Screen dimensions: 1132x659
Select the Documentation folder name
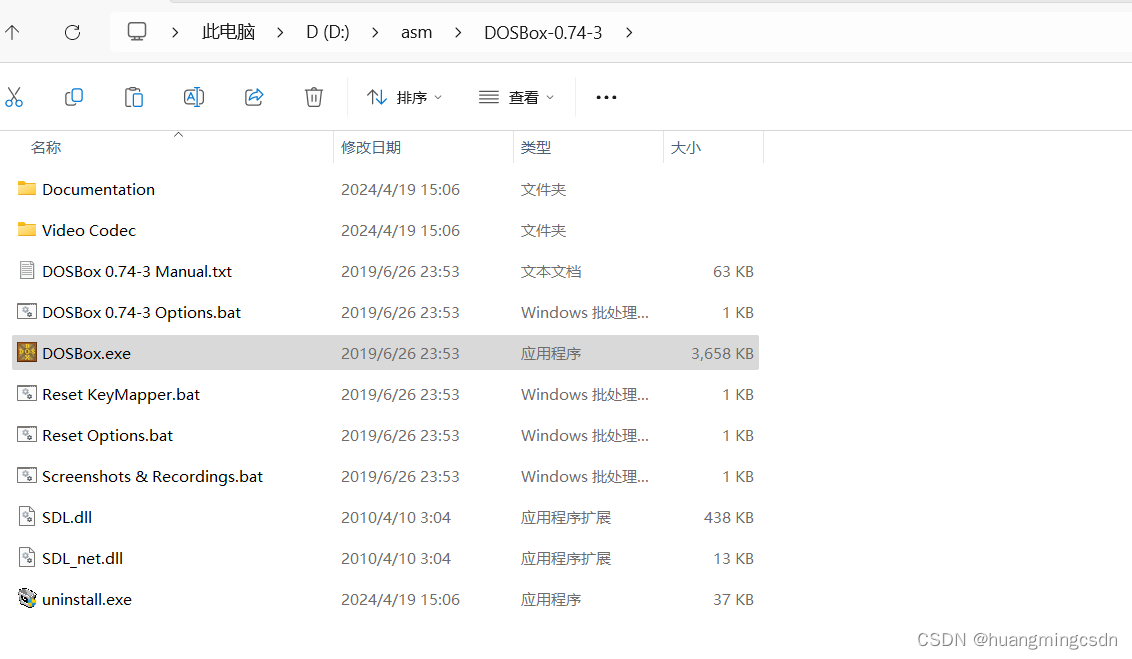pyautogui.click(x=98, y=189)
